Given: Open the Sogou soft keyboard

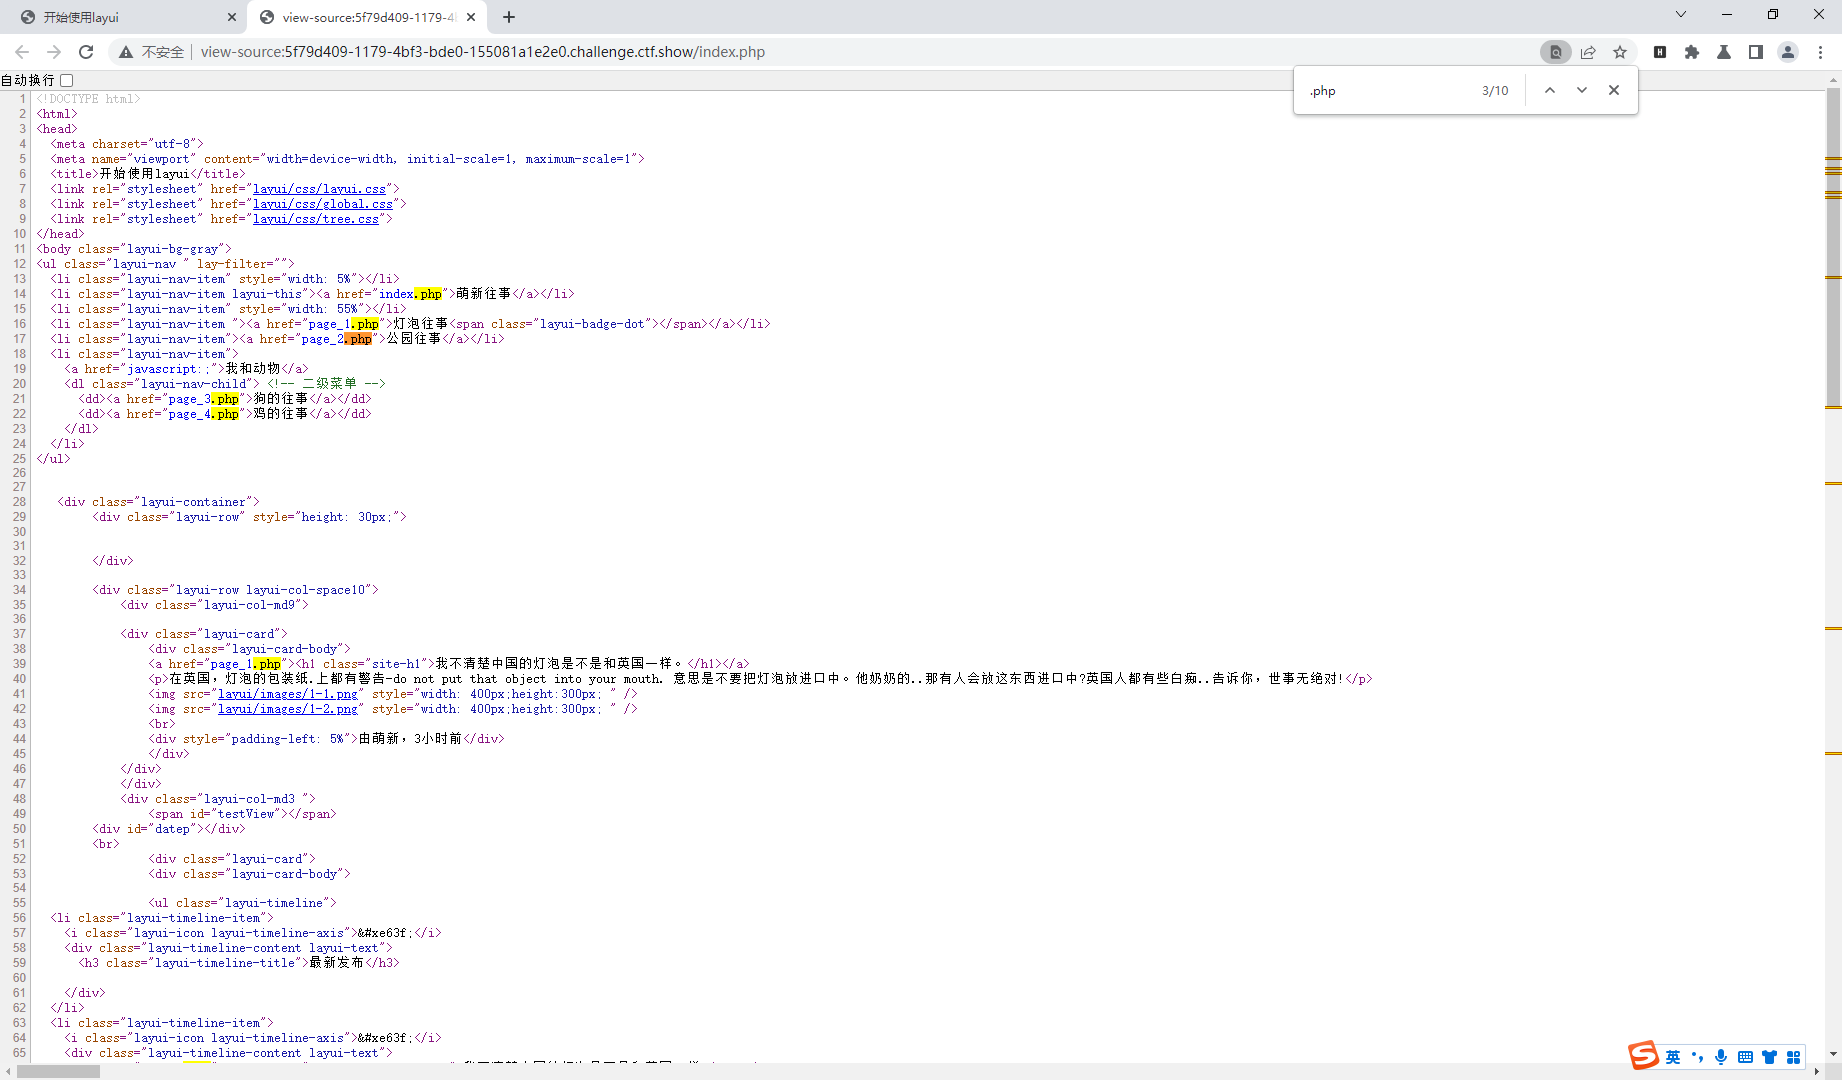Looking at the screenshot, I should (x=1745, y=1057).
